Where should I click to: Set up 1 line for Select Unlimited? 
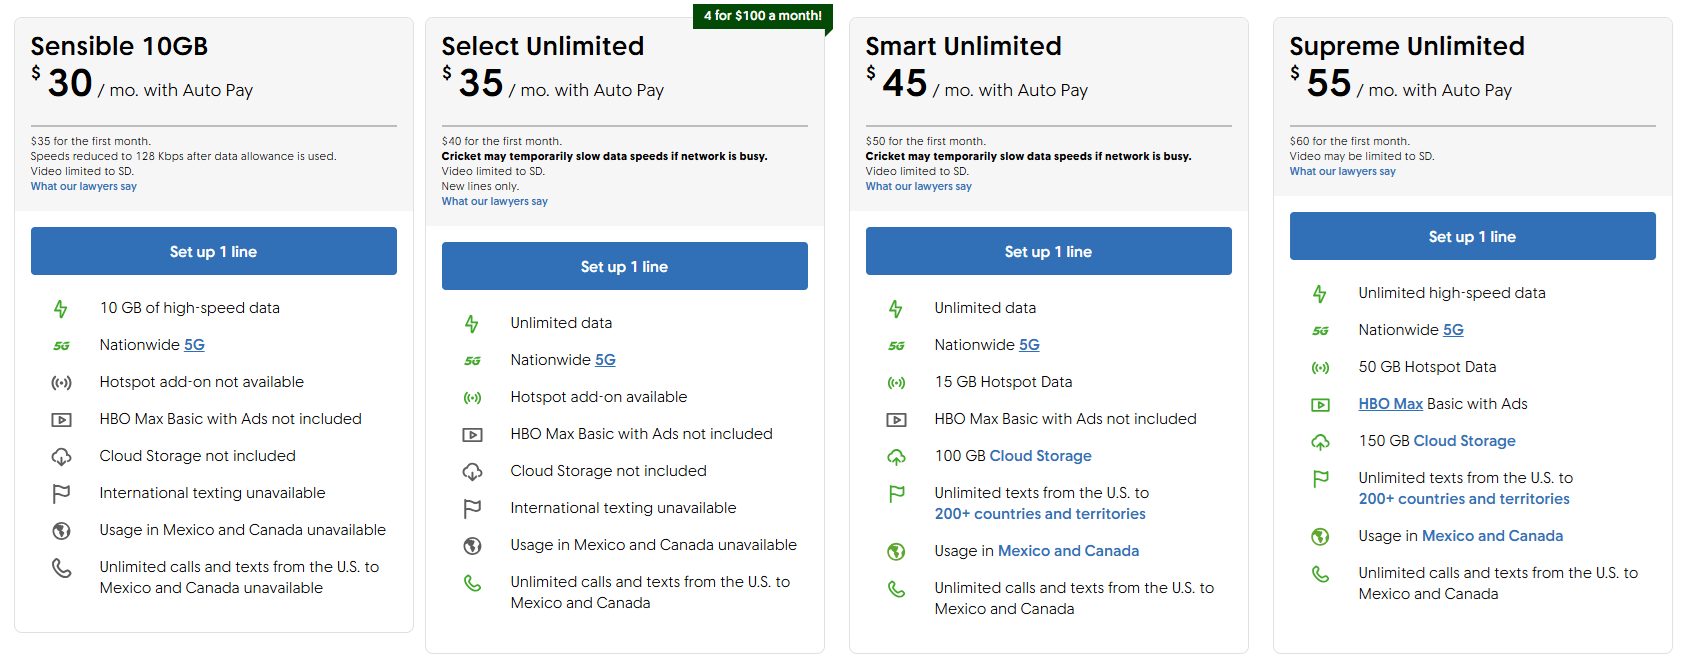tap(624, 266)
